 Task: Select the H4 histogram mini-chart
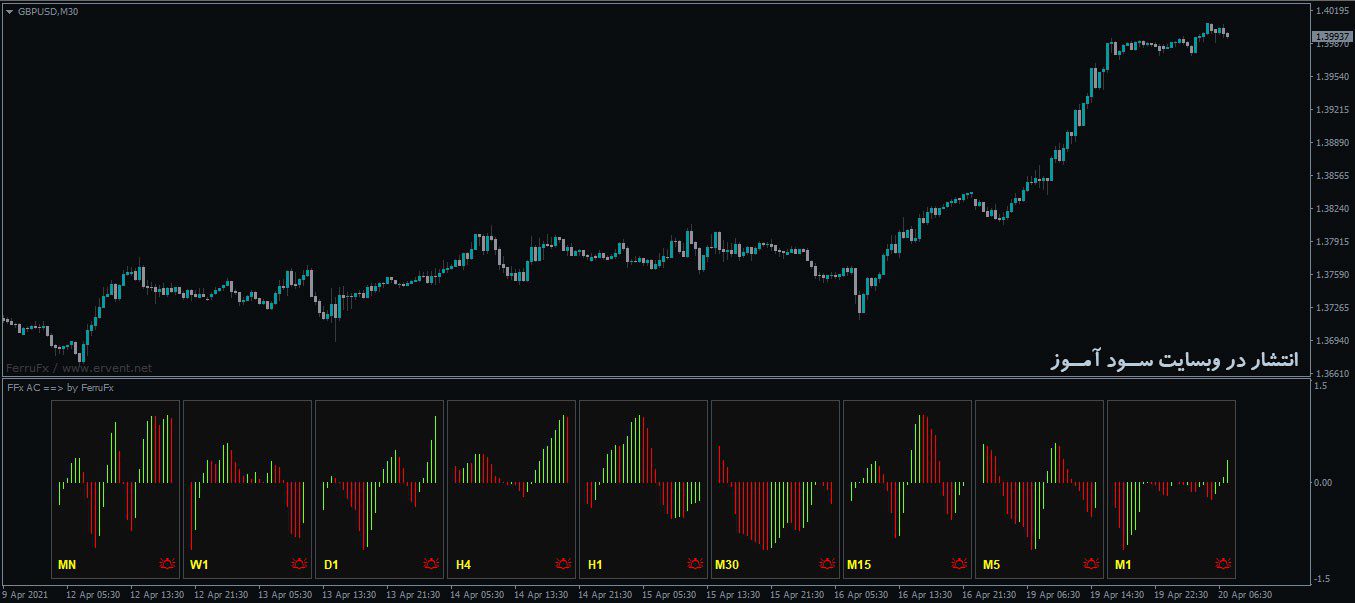pos(511,489)
